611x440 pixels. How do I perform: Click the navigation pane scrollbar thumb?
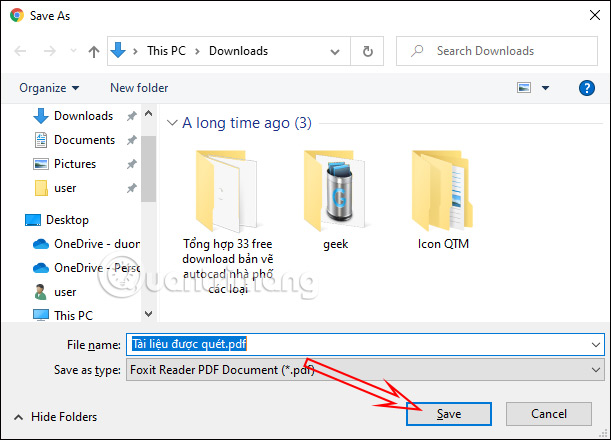[148, 169]
